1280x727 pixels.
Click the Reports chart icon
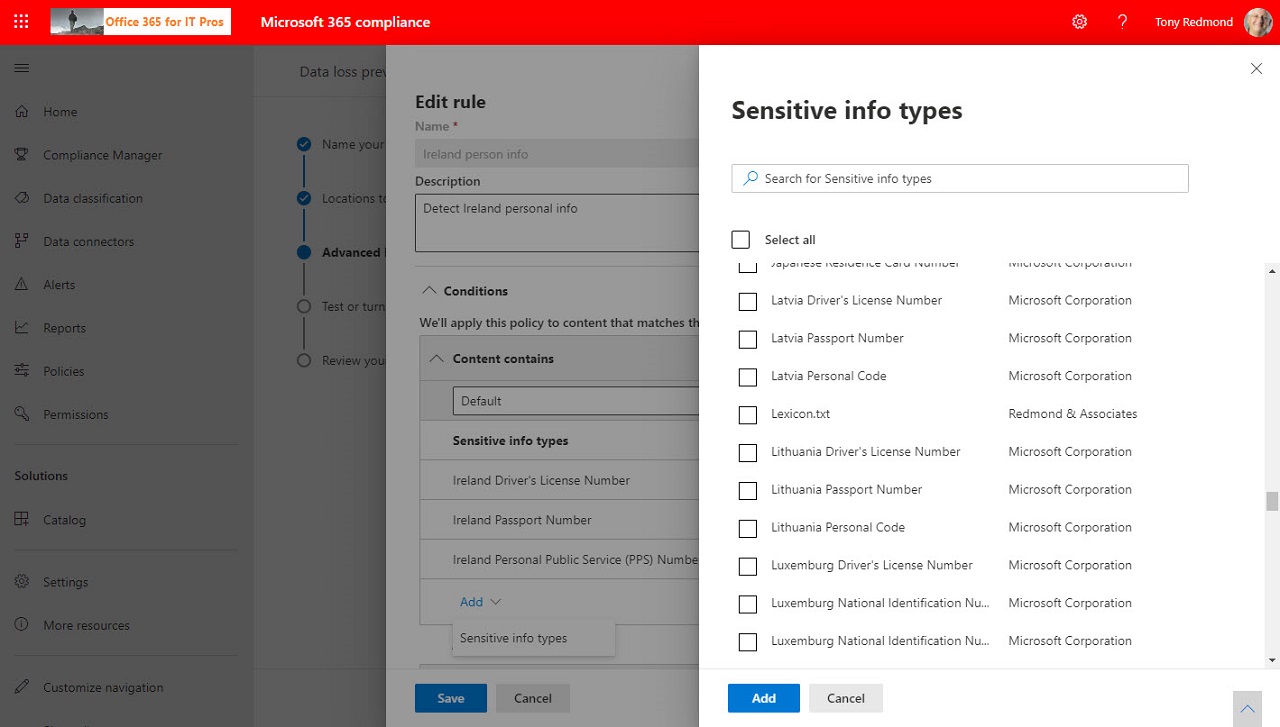tap(22, 328)
